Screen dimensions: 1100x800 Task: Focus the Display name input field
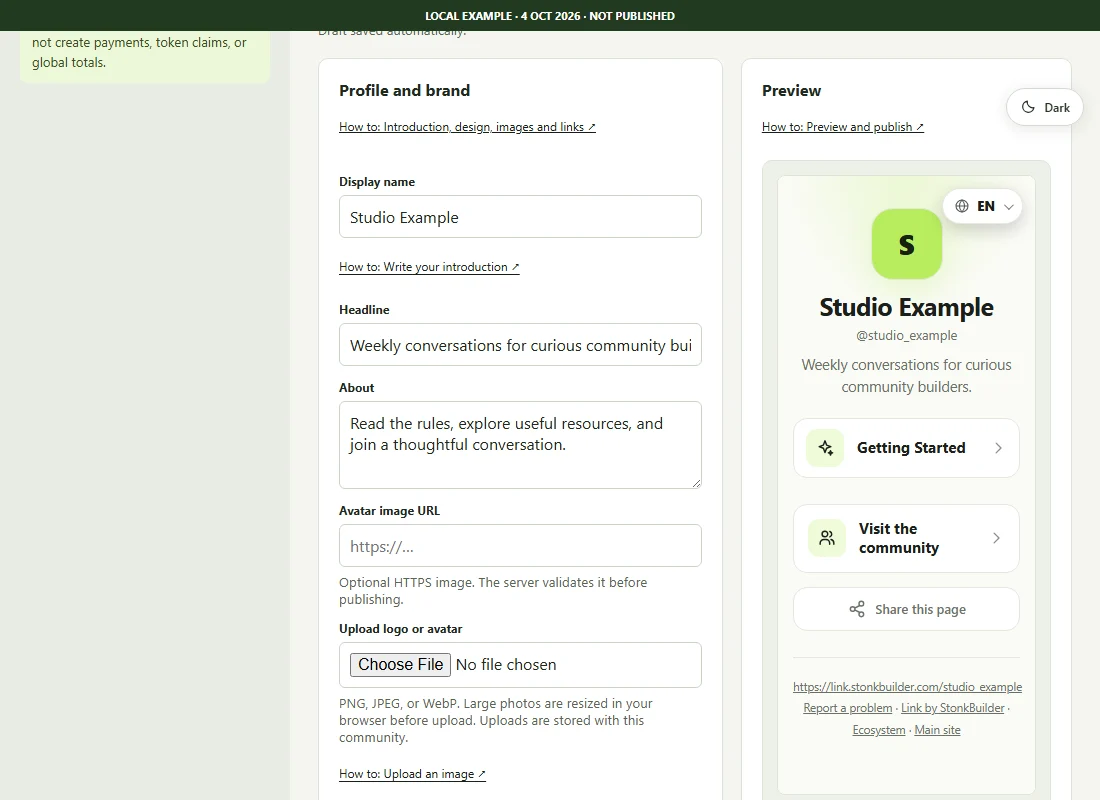click(x=520, y=217)
